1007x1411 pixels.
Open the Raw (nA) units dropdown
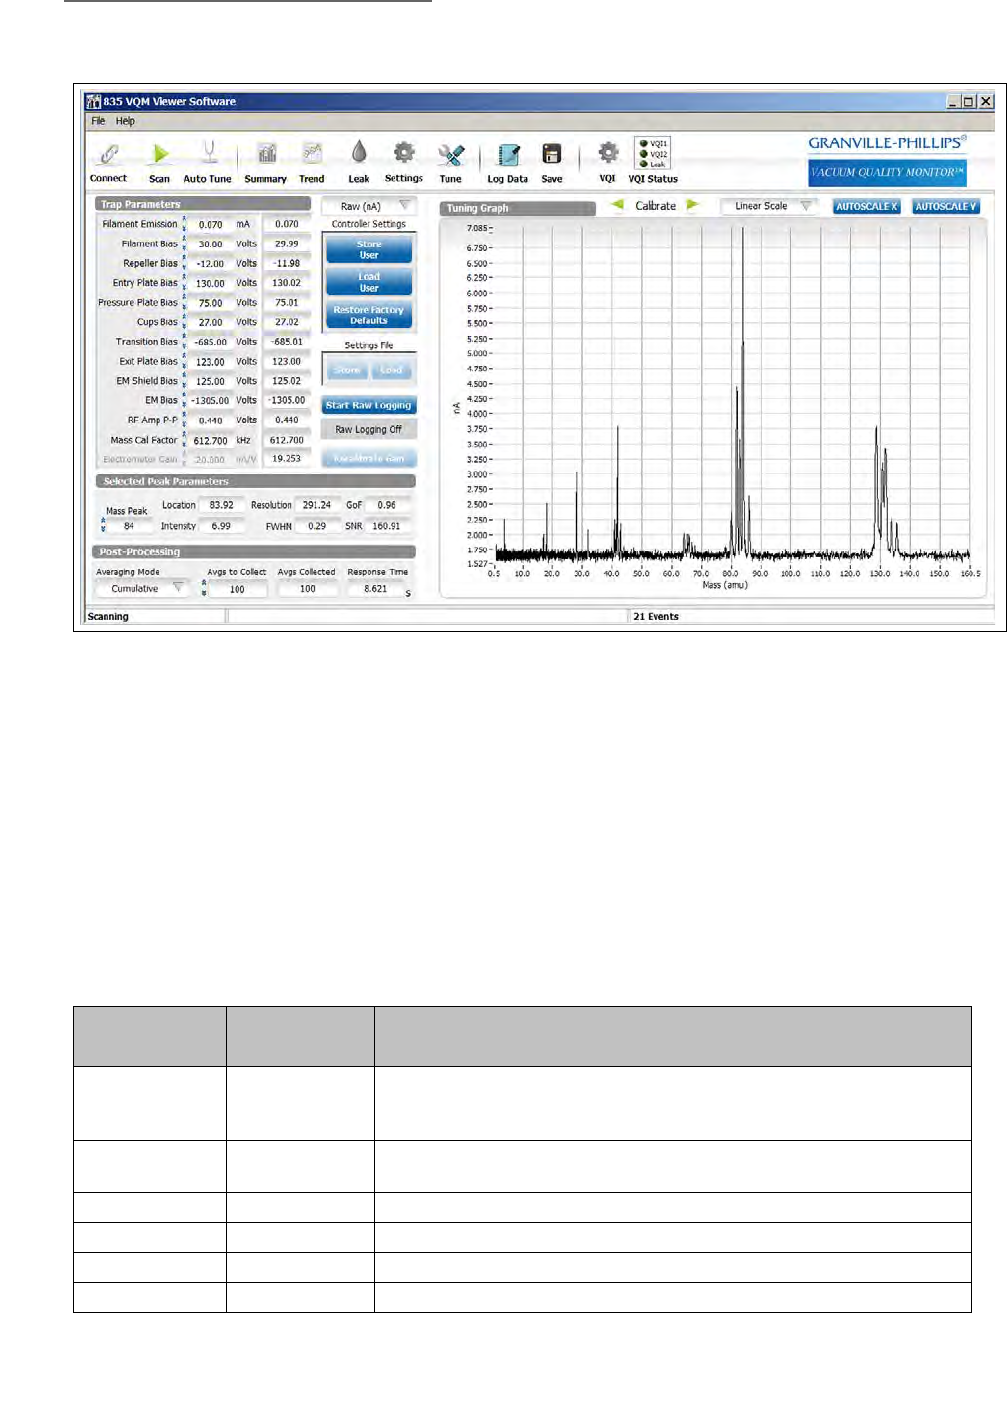(369, 206)
